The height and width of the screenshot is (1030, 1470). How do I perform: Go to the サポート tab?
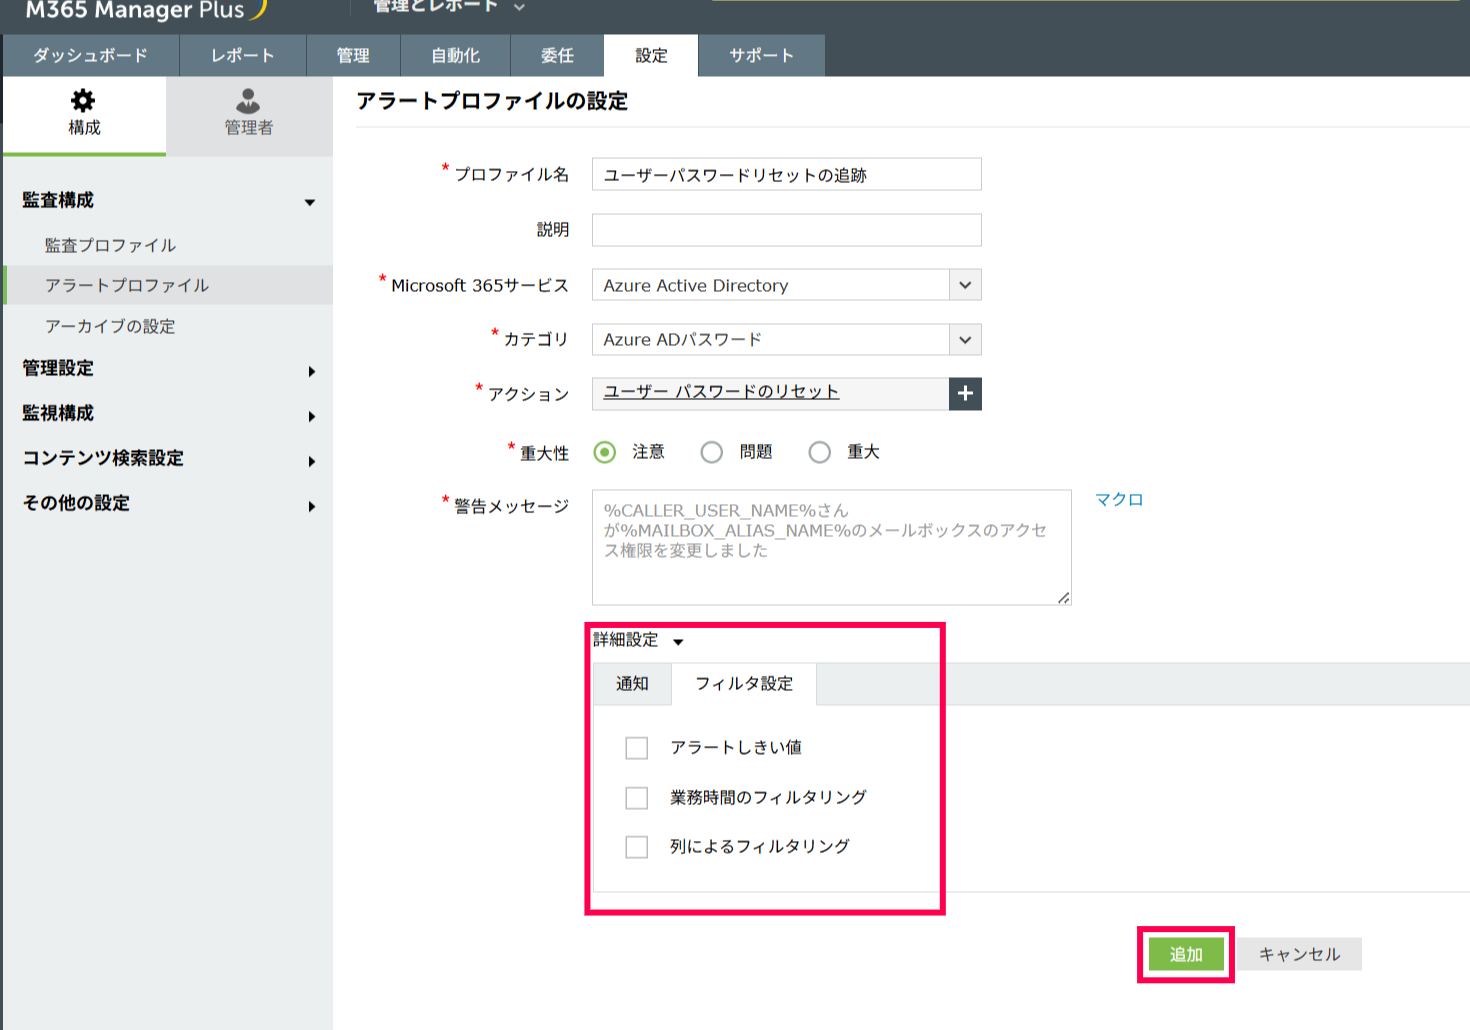[762, 56]
